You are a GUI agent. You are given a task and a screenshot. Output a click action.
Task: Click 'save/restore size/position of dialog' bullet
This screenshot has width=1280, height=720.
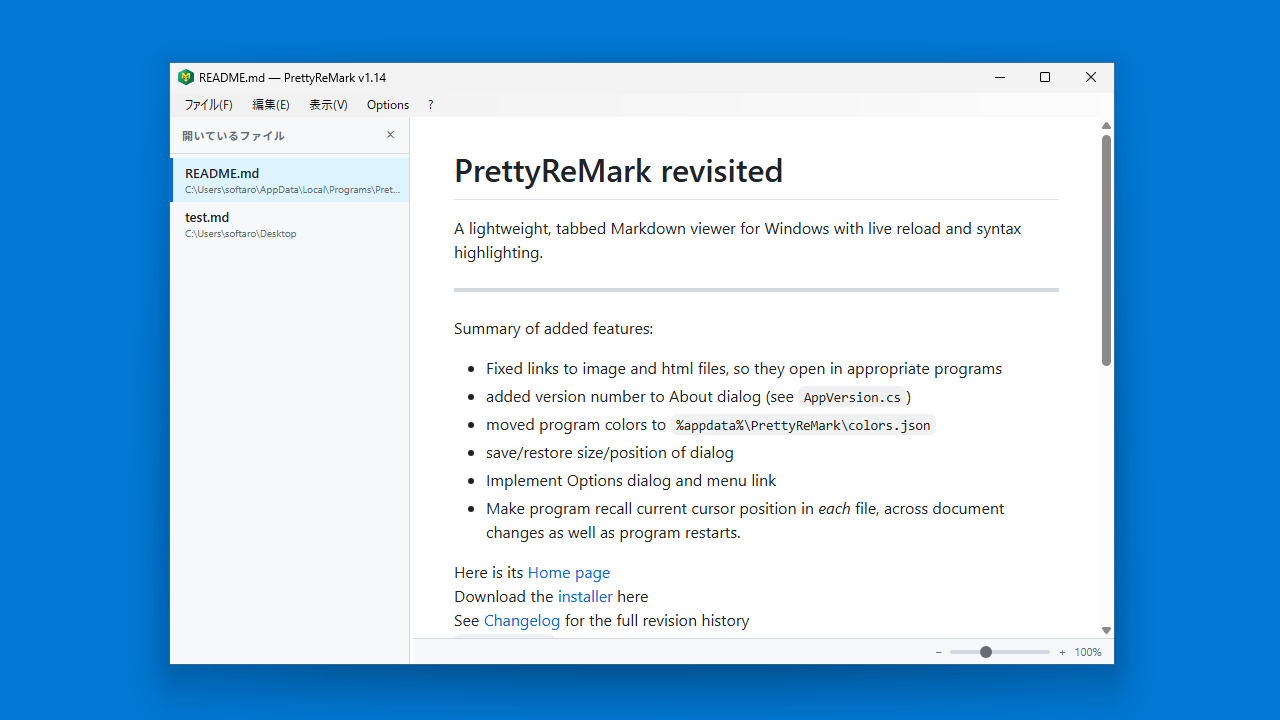tap(610, 452)
